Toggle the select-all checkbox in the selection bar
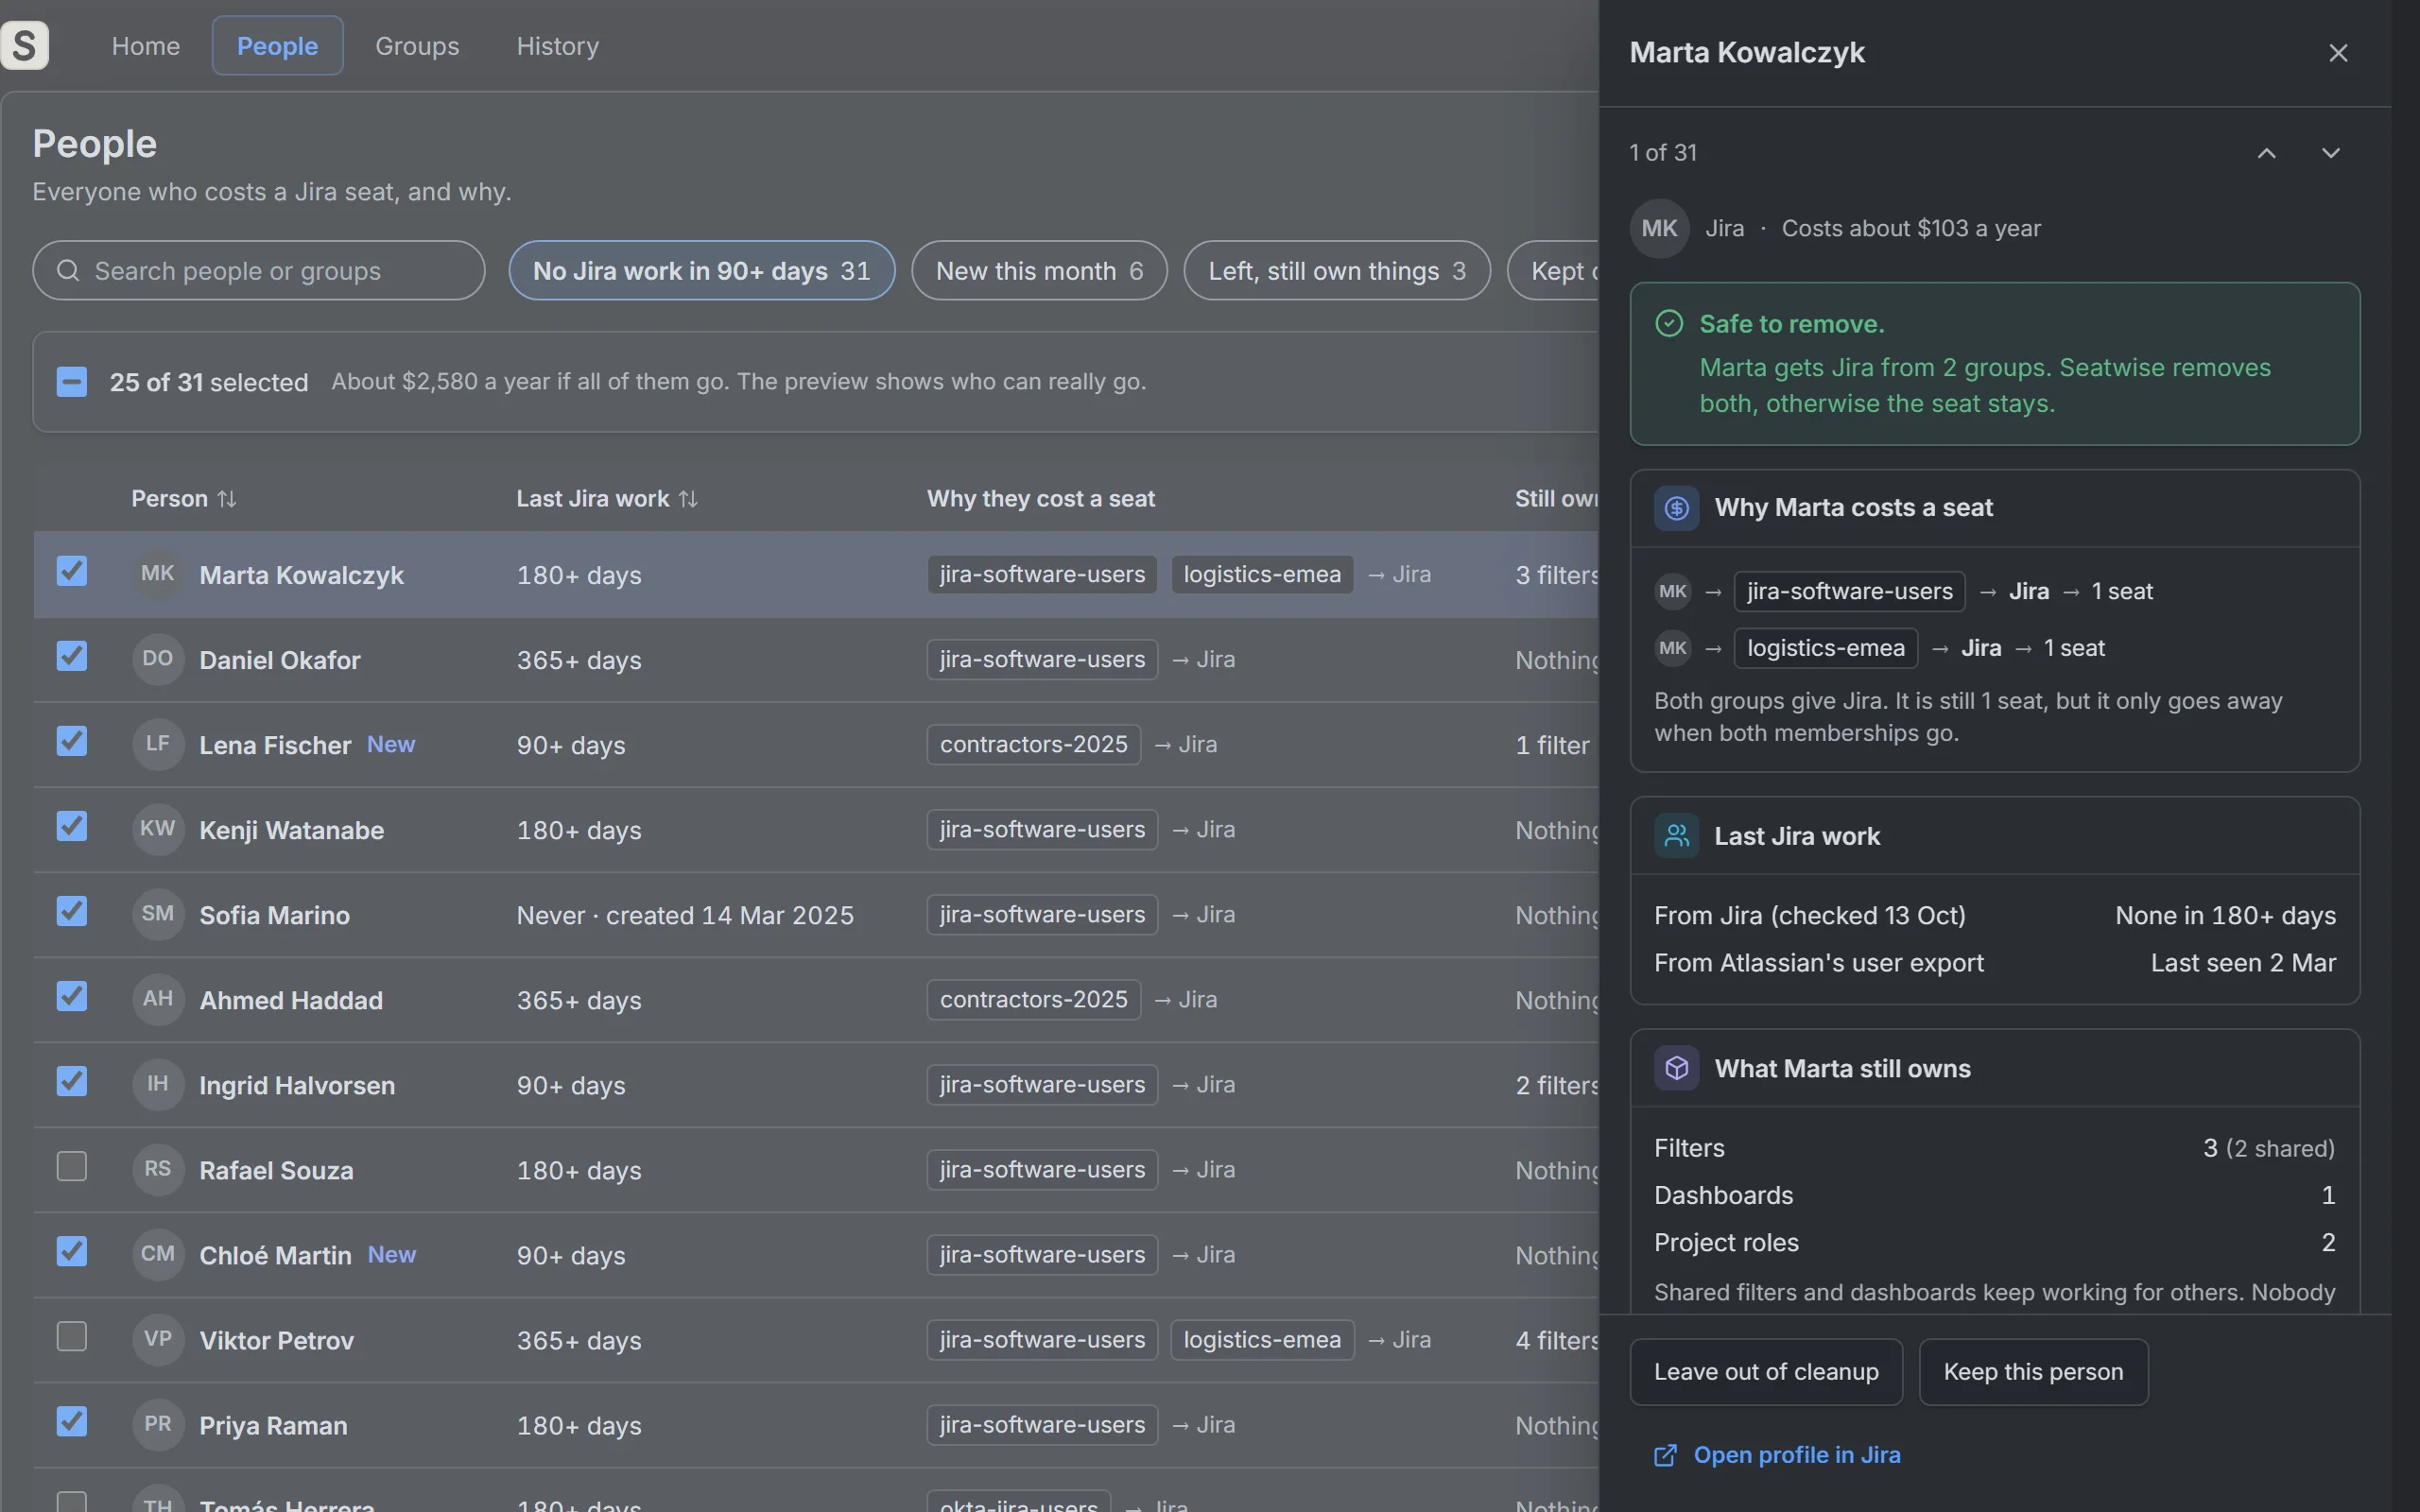This screenshot has height=1512, width=2420. coord(72,382)
